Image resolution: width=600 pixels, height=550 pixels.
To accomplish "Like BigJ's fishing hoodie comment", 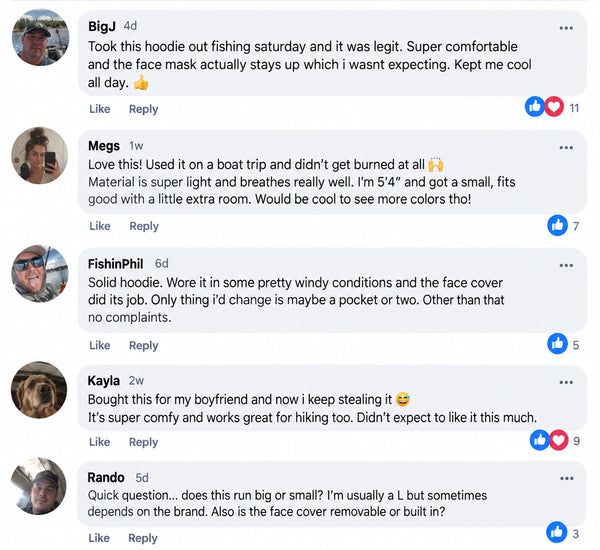I will (x=99, y=109).
